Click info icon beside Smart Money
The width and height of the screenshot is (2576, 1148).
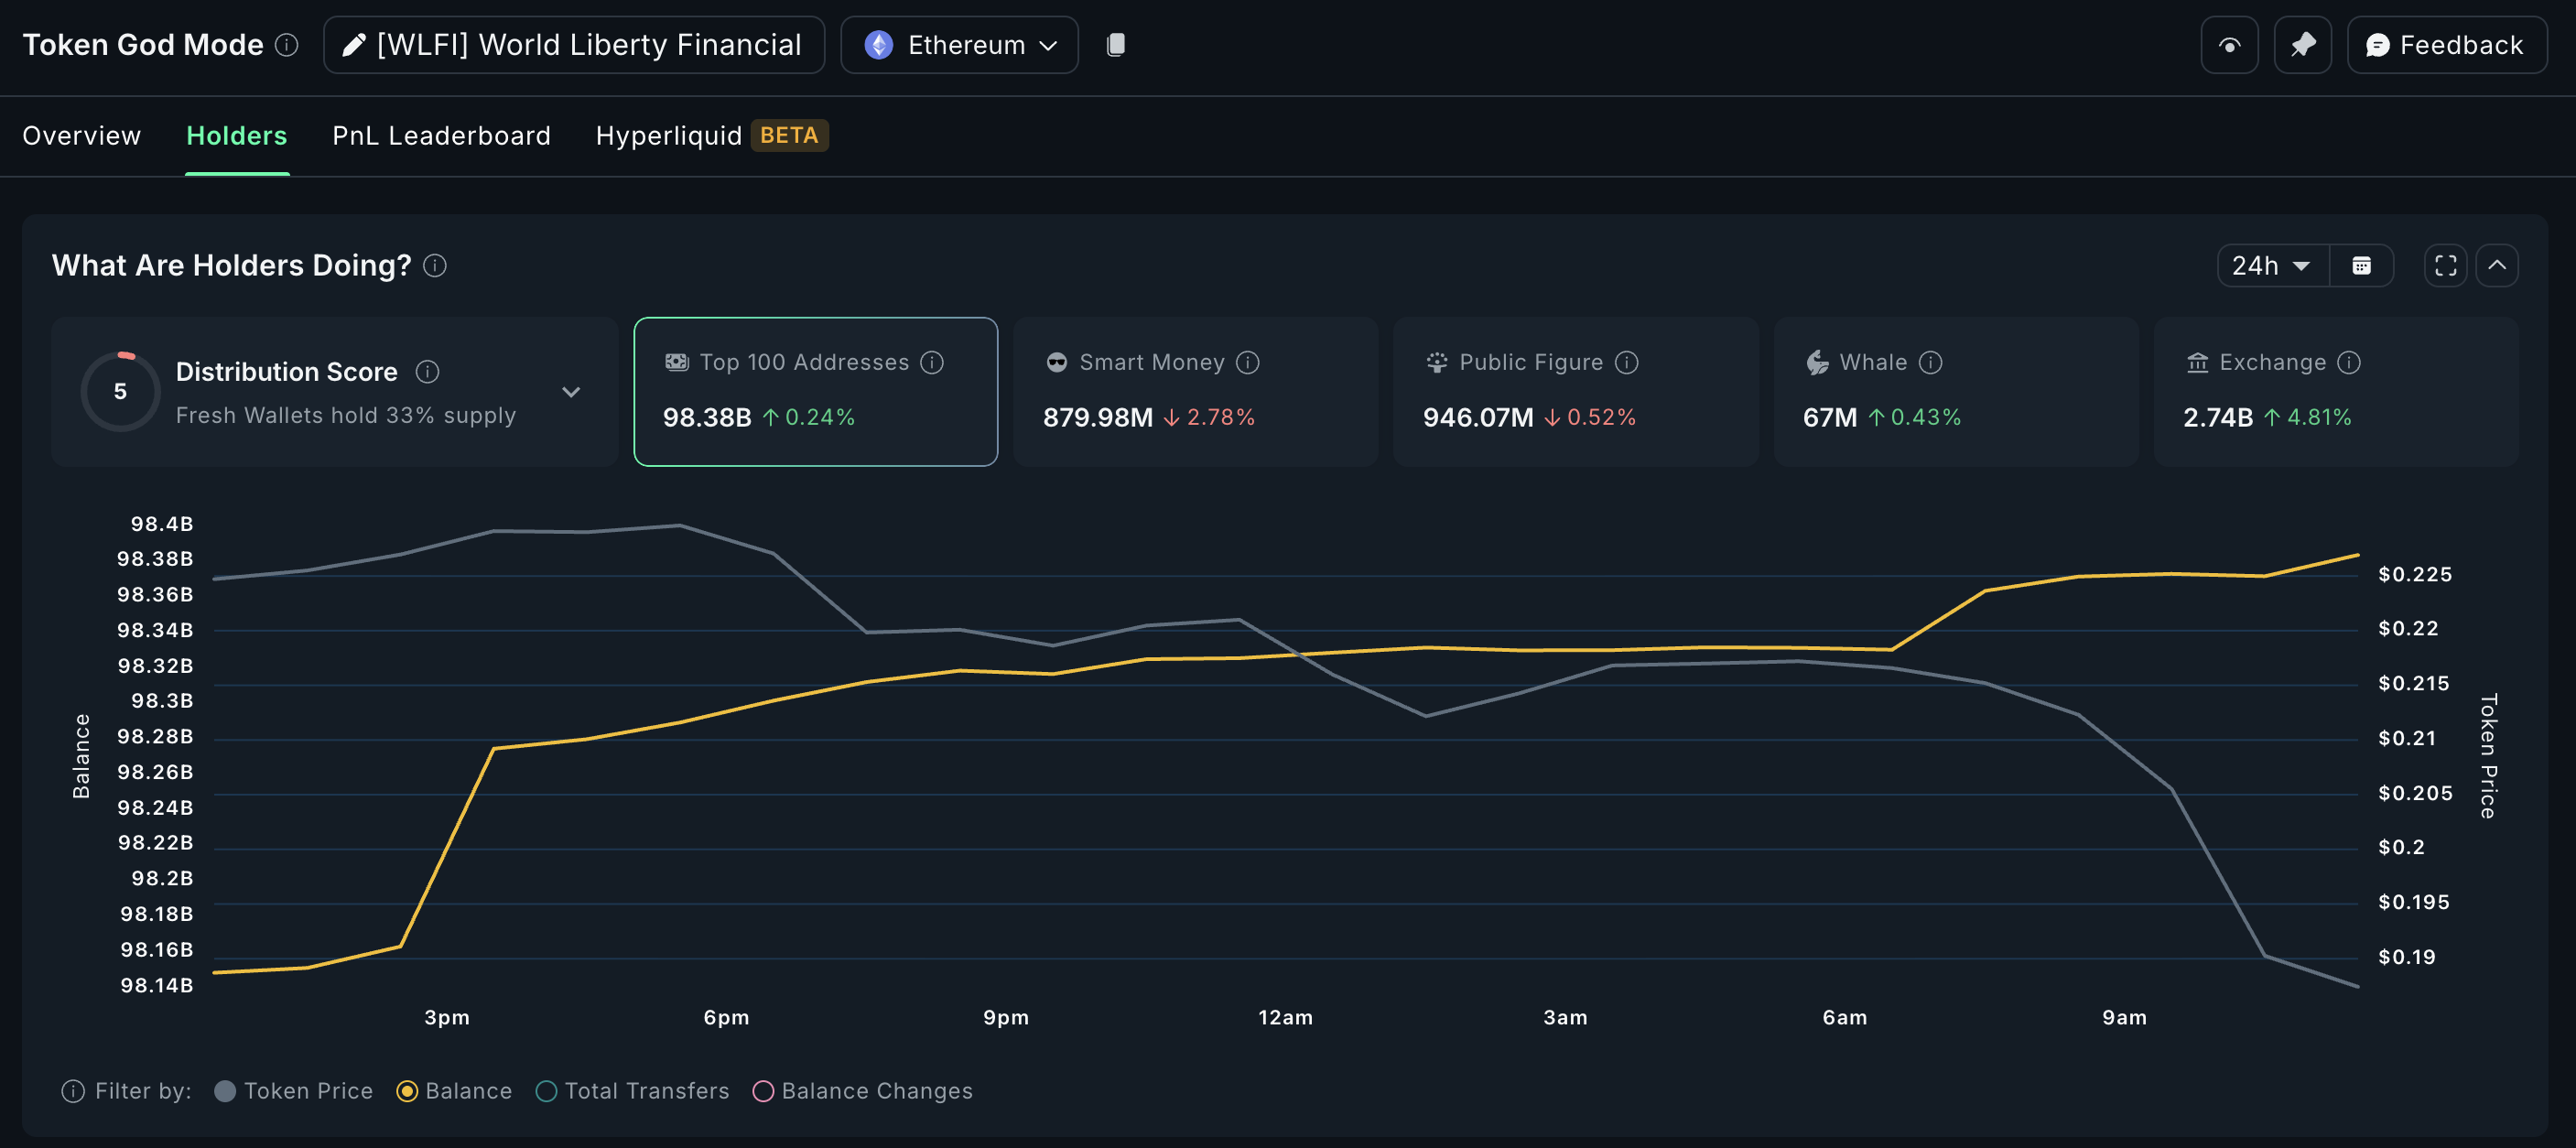coord(1247,362)
